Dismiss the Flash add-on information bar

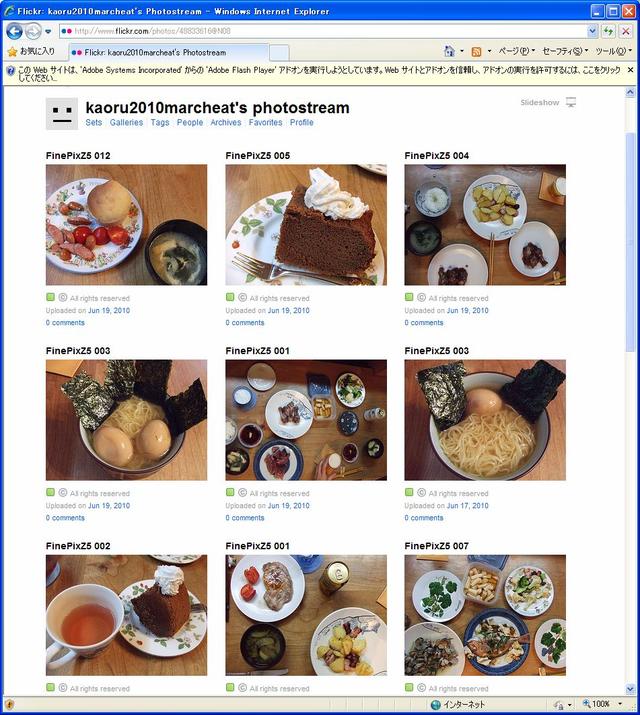click(630, 70)
